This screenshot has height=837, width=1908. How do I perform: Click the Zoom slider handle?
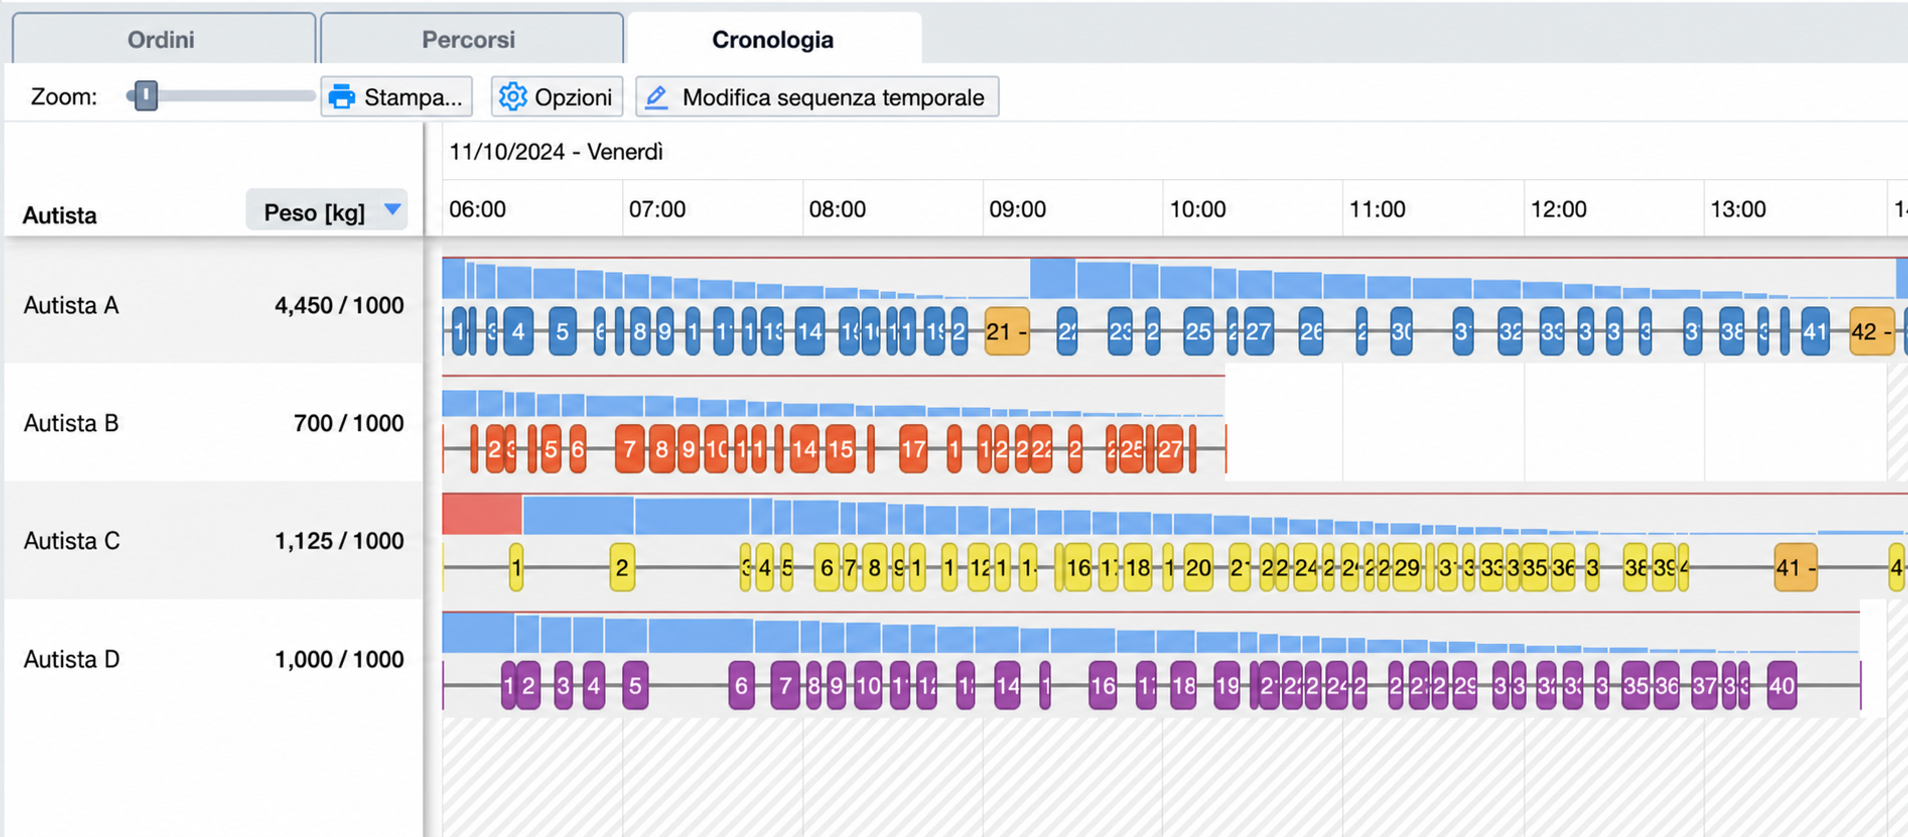coord(146,96)
